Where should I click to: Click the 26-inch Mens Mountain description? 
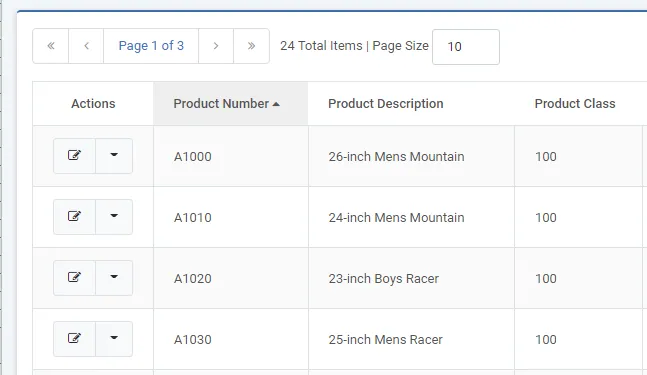coord(396,157)
